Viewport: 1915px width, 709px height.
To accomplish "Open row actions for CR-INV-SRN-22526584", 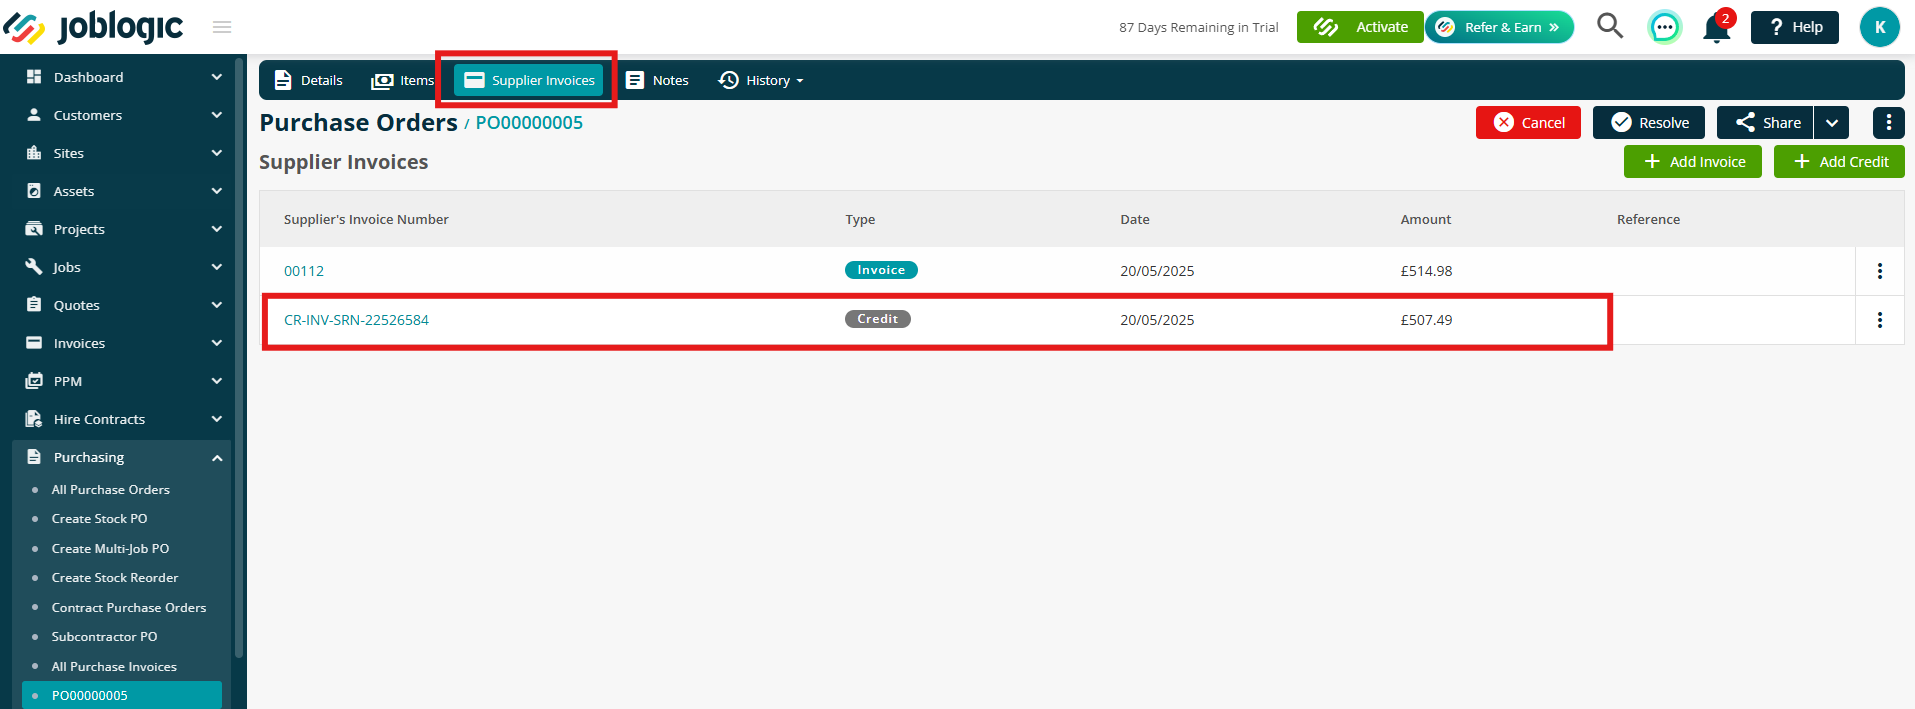I will tap(1880, 320).
